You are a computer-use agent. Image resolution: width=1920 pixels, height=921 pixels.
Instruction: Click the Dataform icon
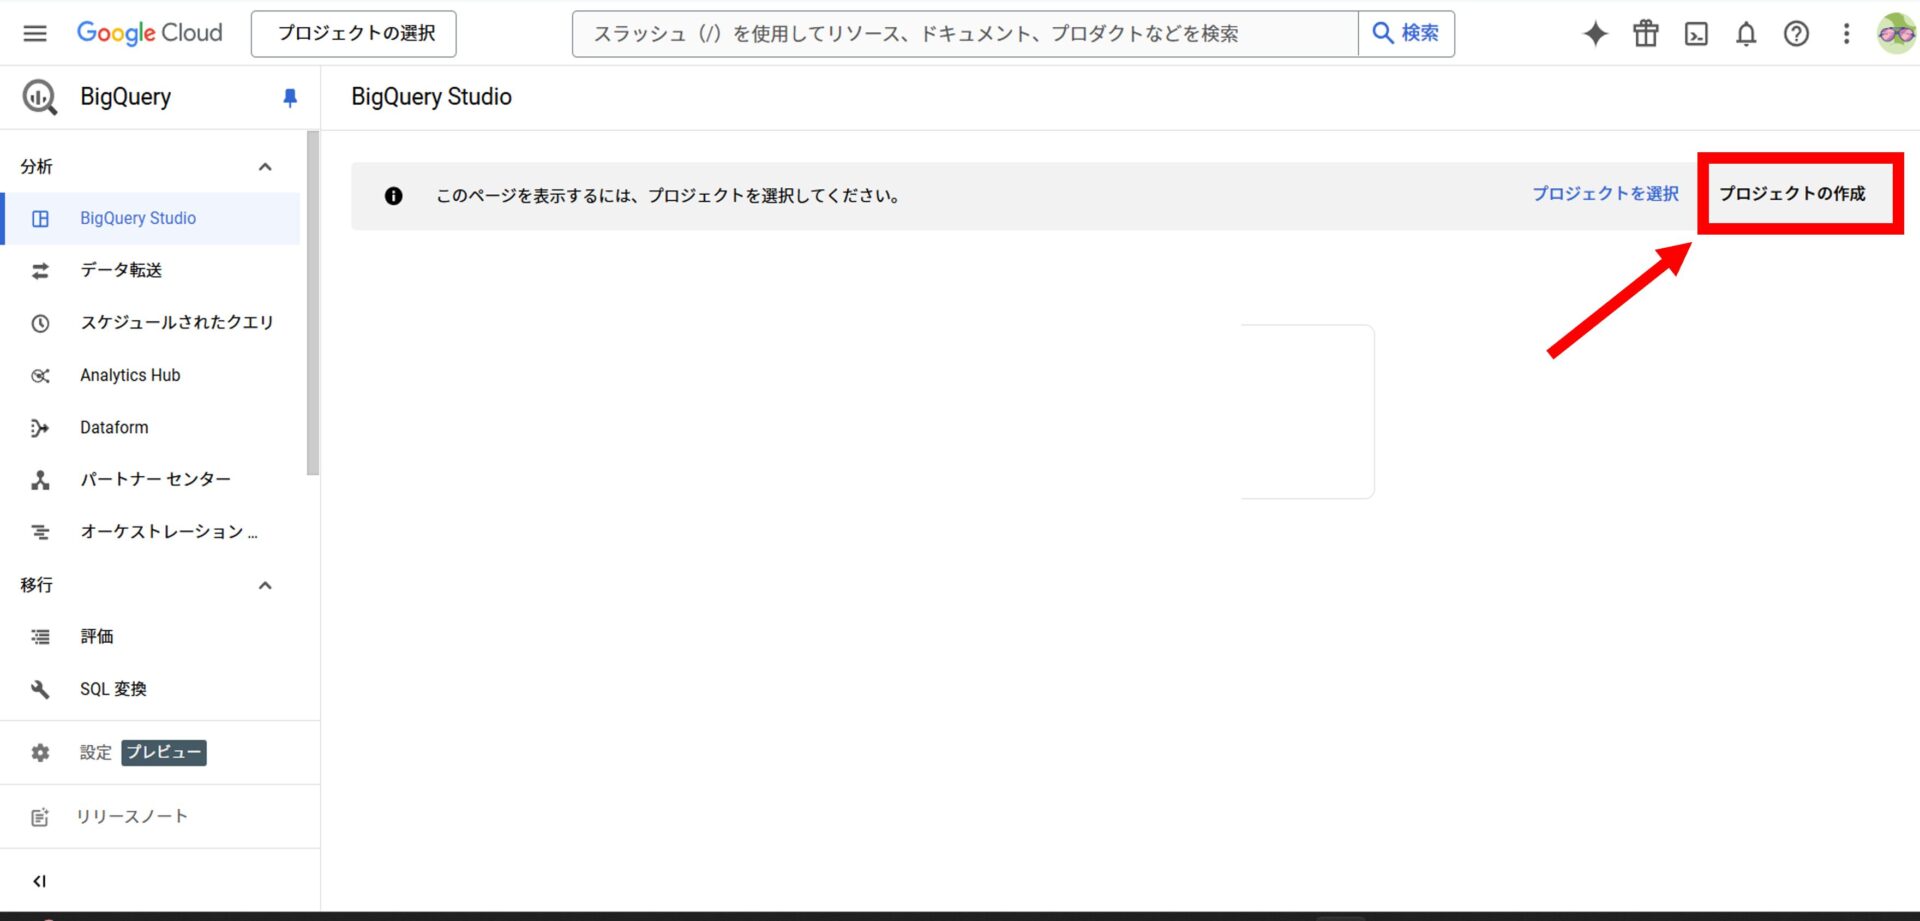coord(40,428)
